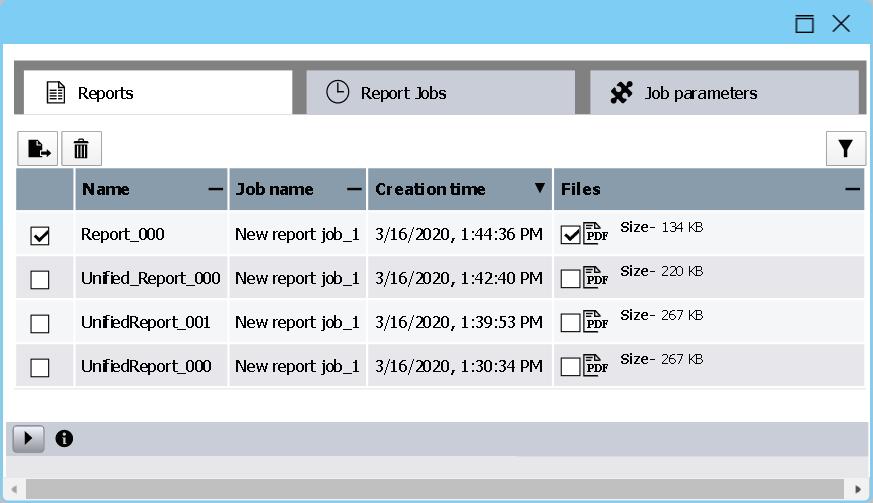The image size is (873, 503).
Task: Click the Job name column header
Action: click(298, 189)
